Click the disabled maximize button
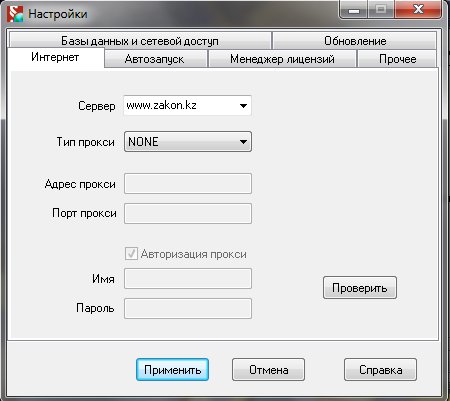The image size is (450, 401). point(381,10)
